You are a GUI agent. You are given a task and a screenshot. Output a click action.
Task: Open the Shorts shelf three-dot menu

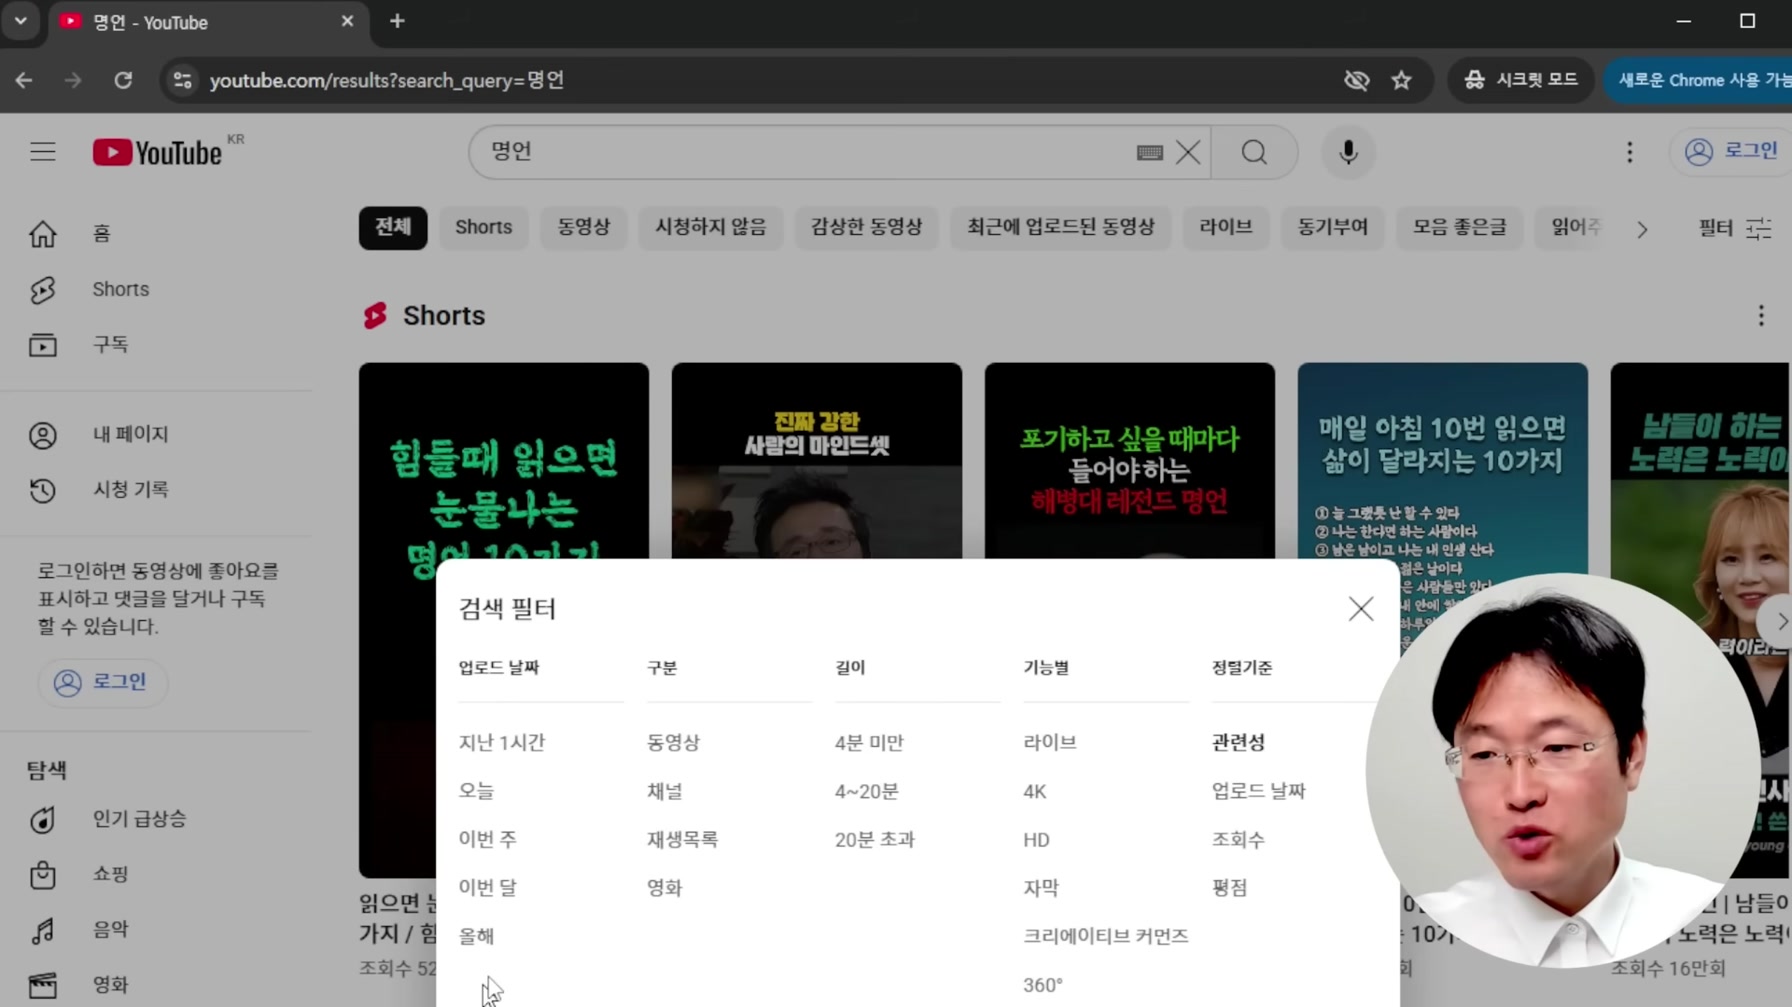point(1761,316)
